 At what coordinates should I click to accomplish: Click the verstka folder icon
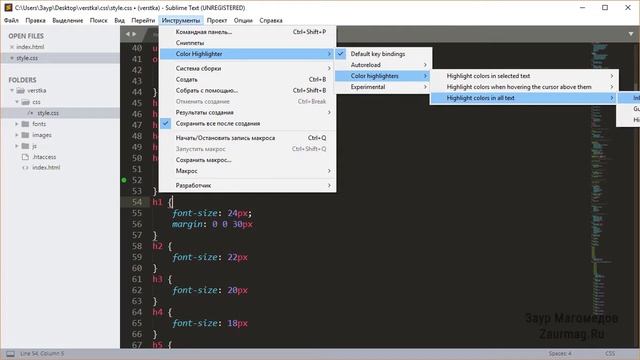pos(21,91)
